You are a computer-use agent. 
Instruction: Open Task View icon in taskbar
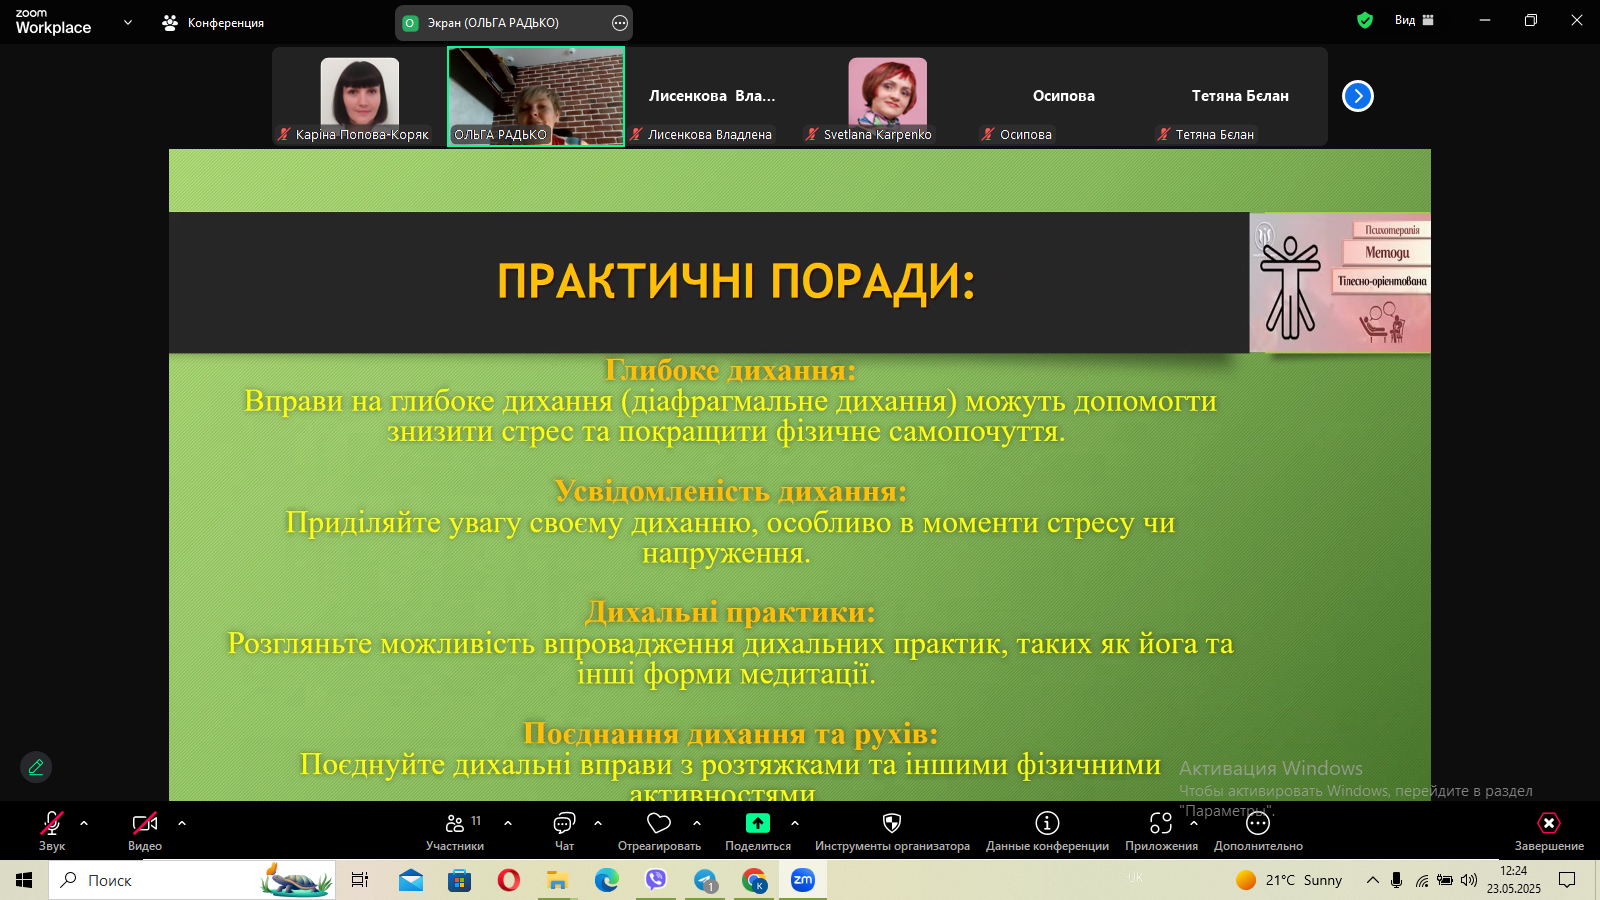pos(360,880)
